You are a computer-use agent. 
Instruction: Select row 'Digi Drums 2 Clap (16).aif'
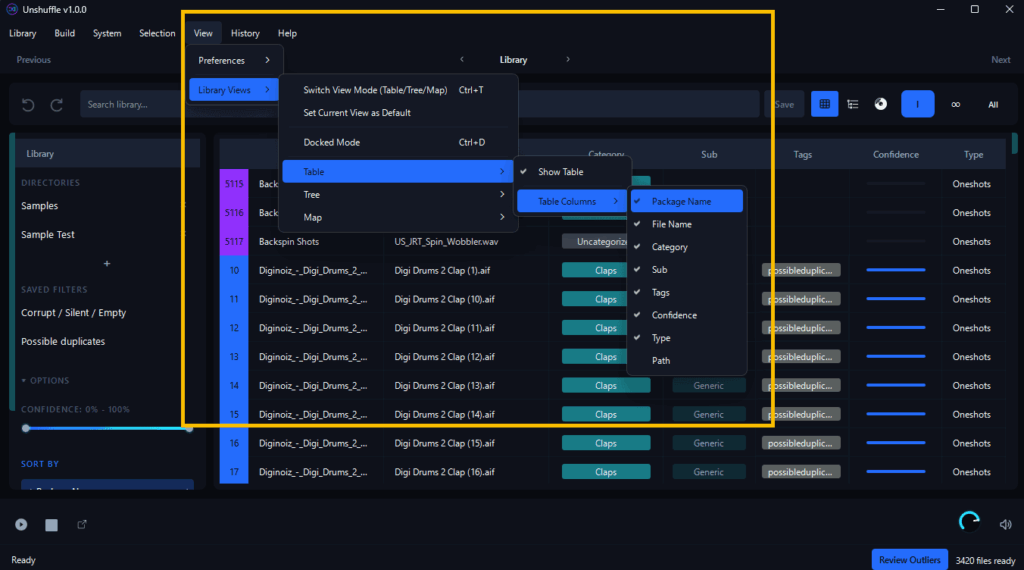444,472
